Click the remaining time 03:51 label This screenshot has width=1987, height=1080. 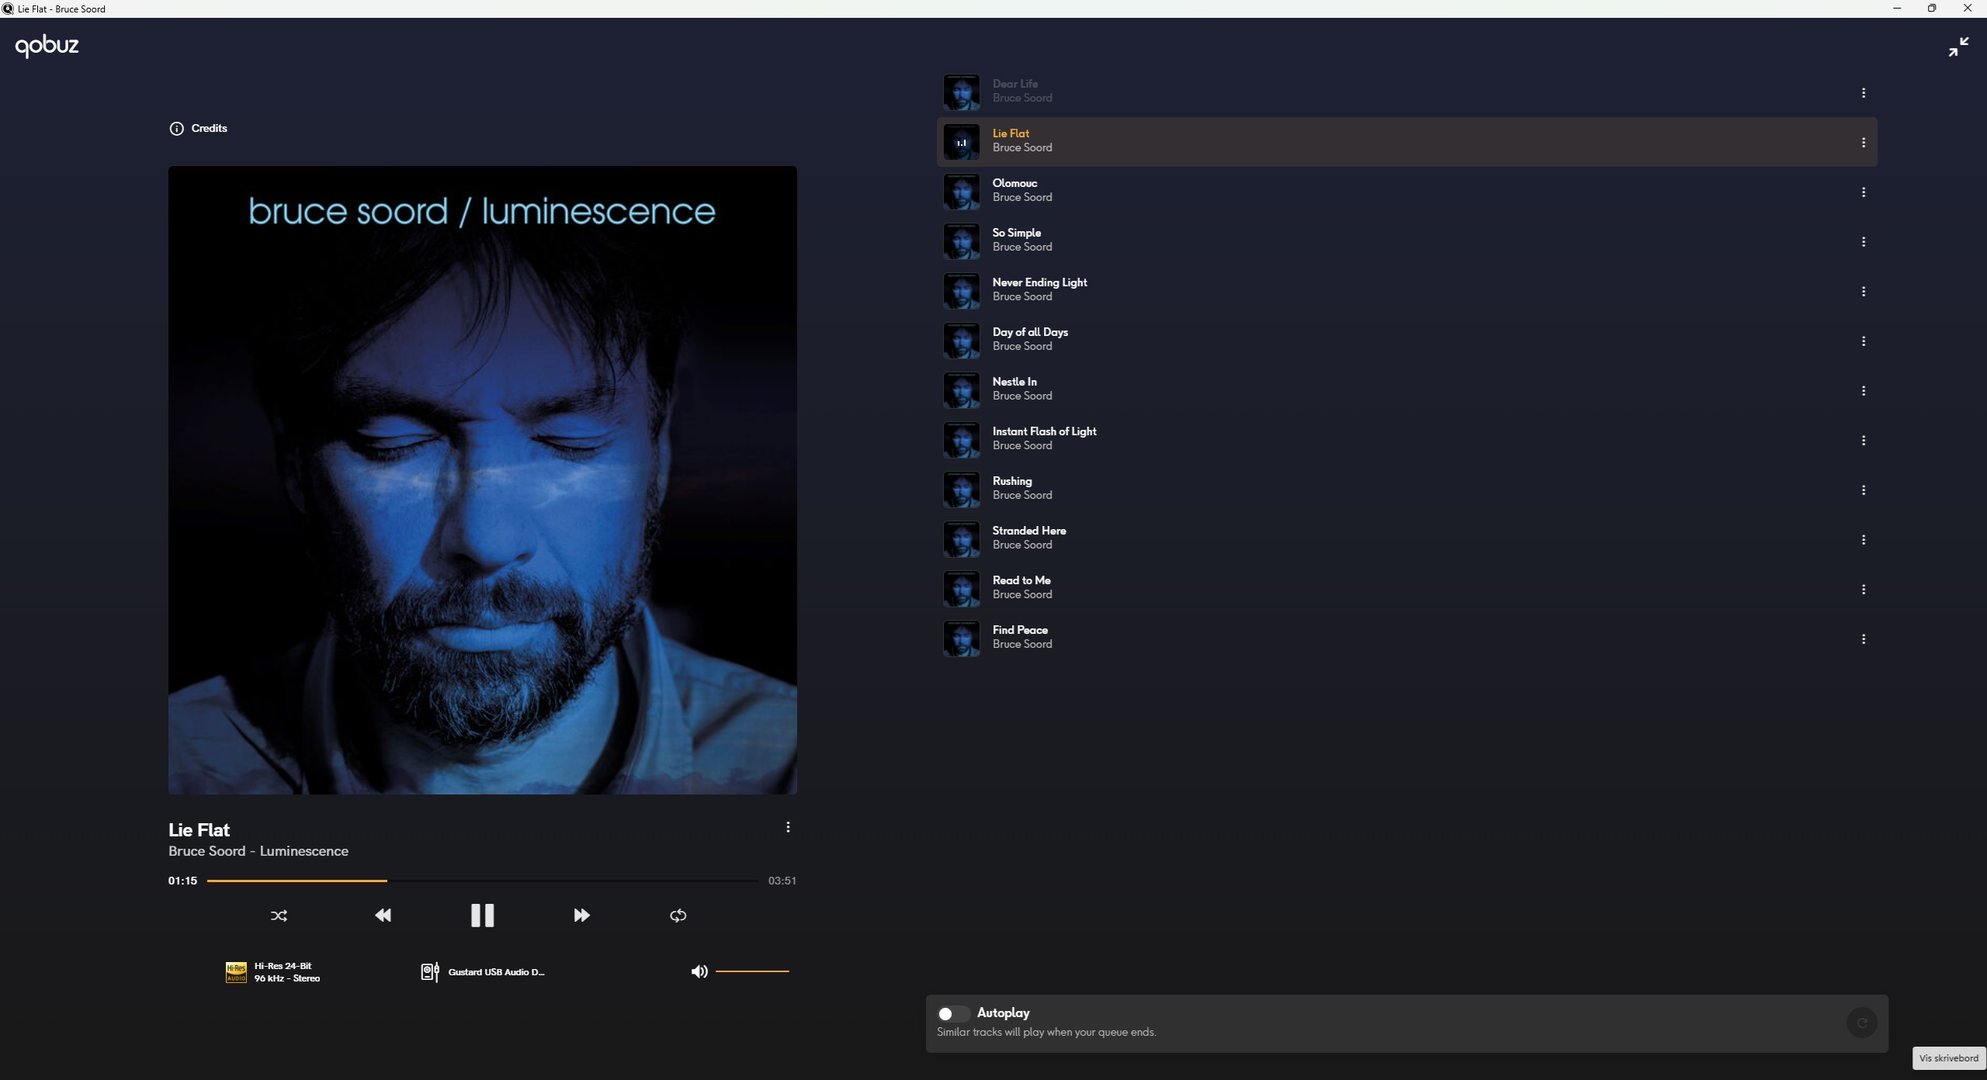coord(782,881)
